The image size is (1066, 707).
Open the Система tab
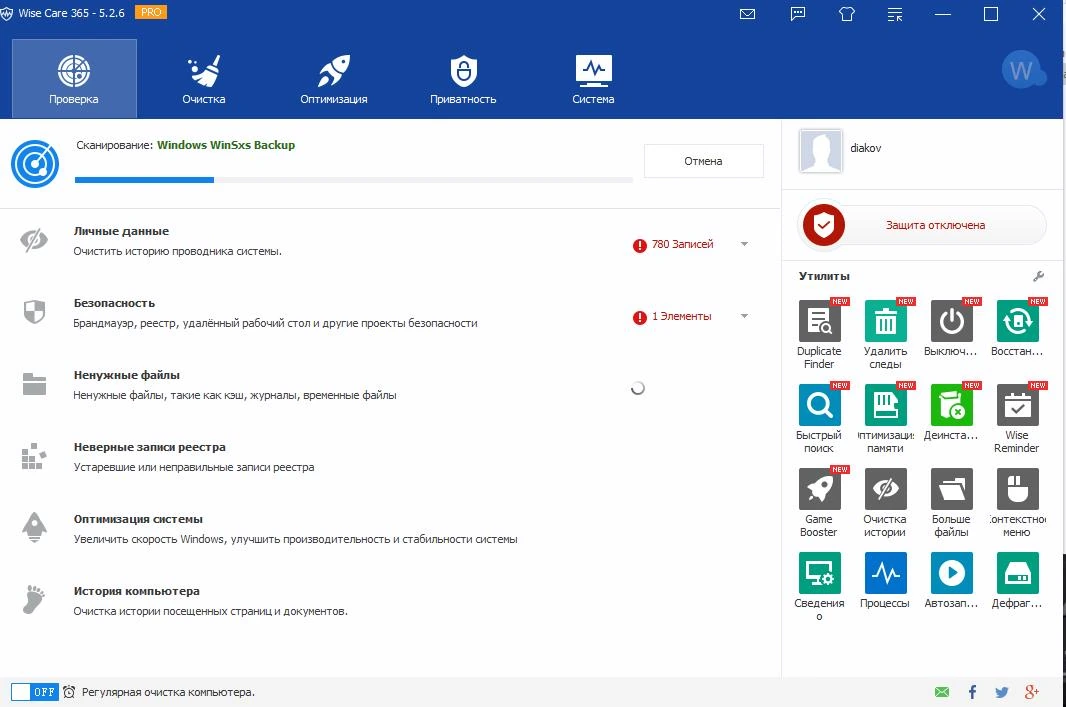click(594, 79)
